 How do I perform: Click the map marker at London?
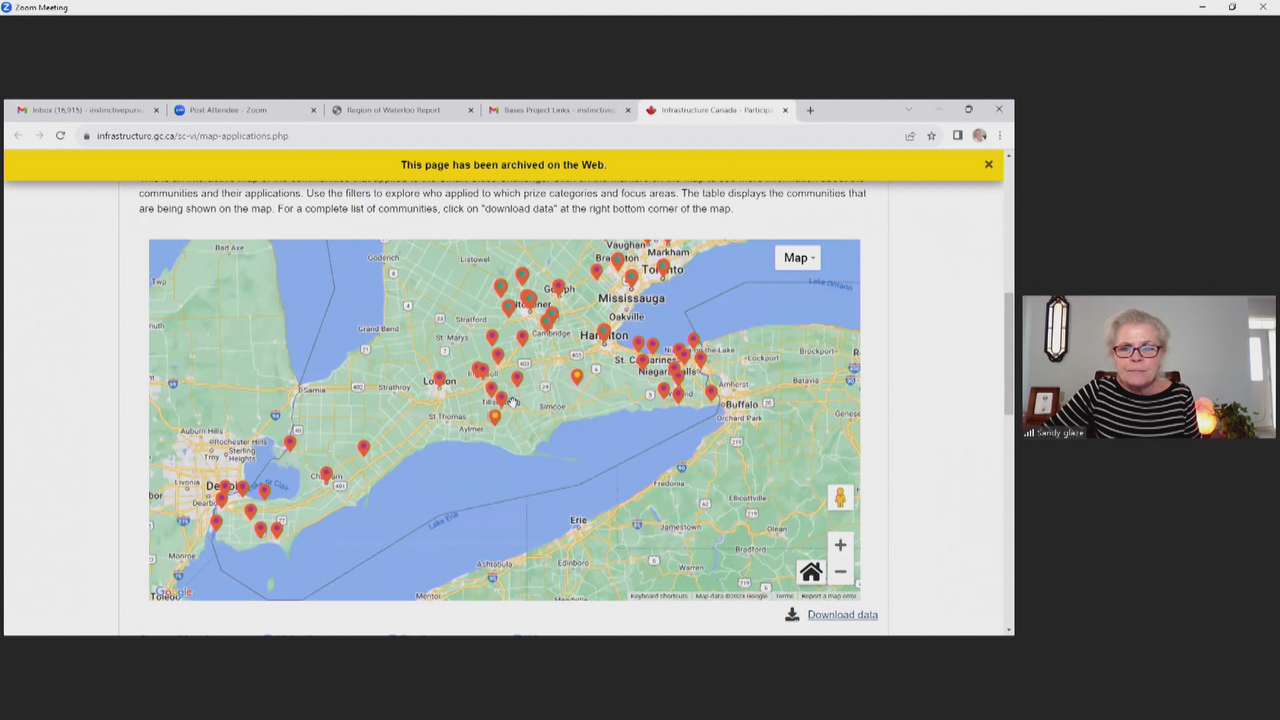(x=439, y=378)
